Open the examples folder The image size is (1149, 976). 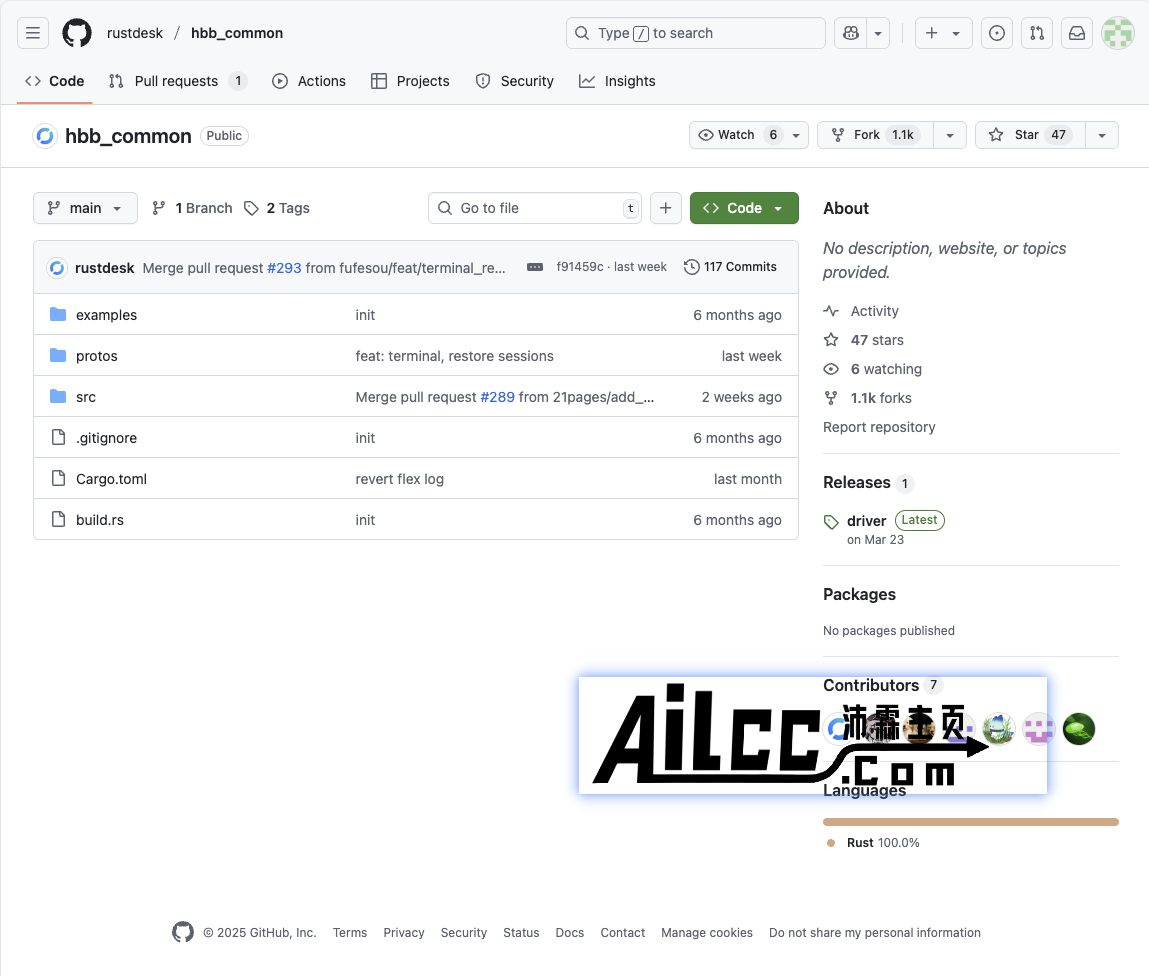106,315
